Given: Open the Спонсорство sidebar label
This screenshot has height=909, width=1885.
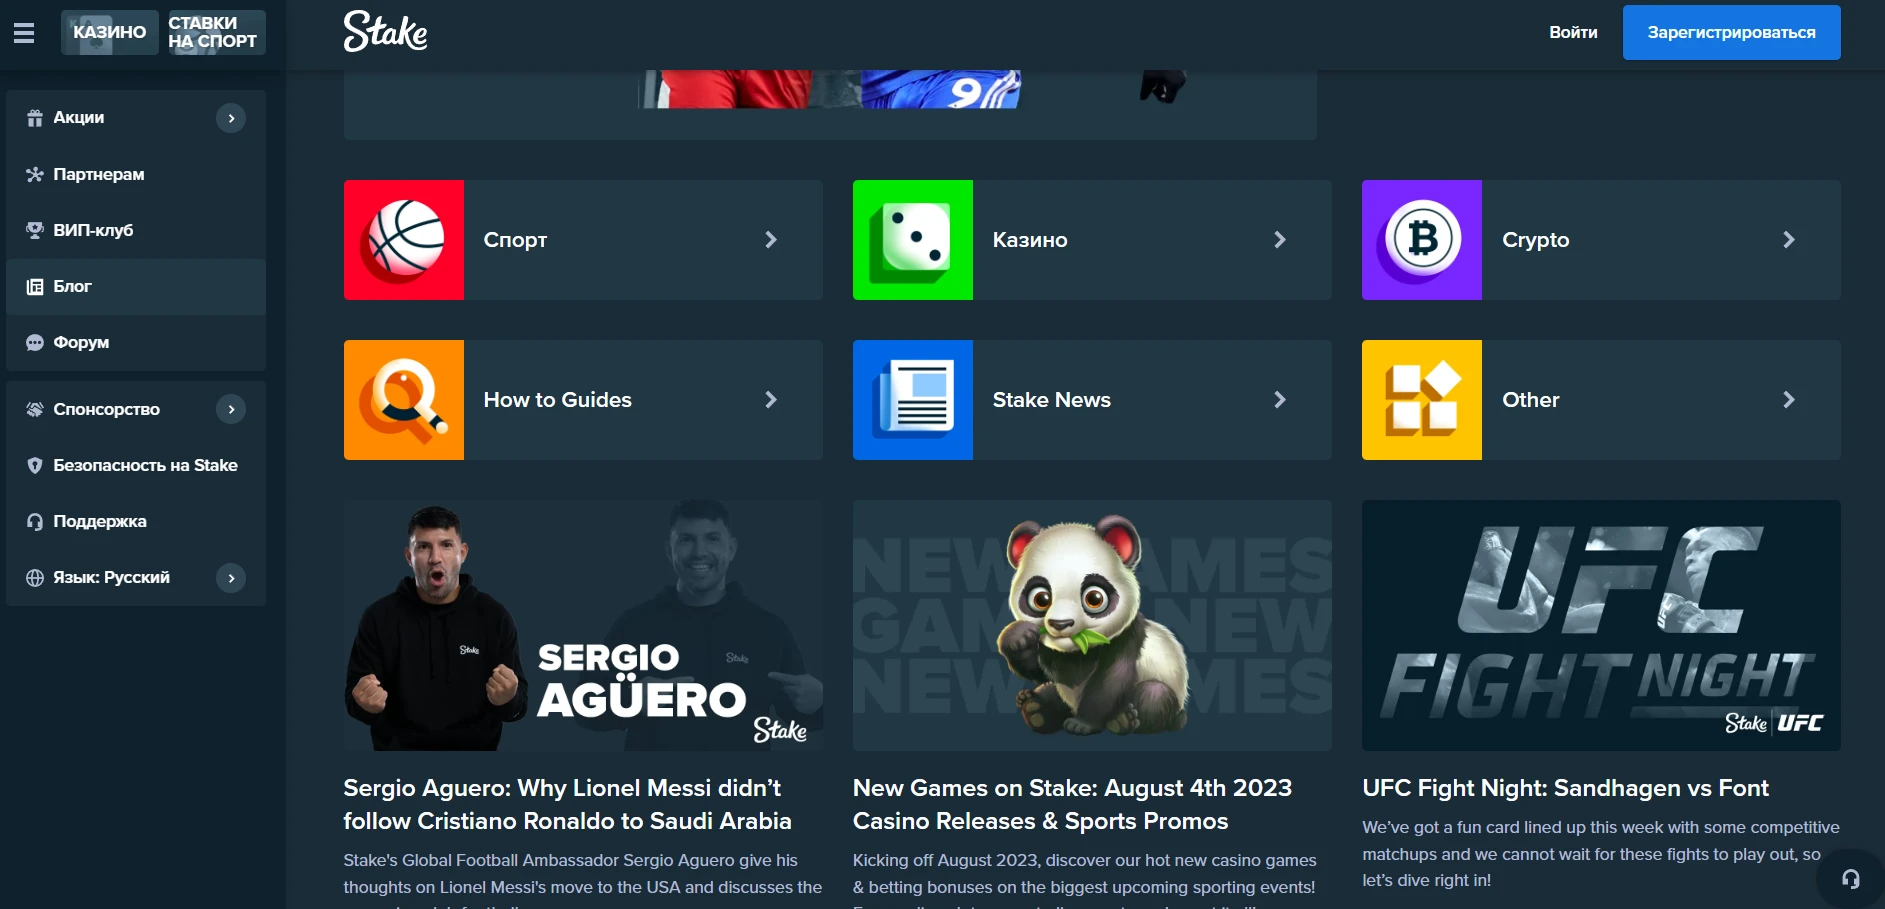Looking at the screenshot, I should (106, 409).
